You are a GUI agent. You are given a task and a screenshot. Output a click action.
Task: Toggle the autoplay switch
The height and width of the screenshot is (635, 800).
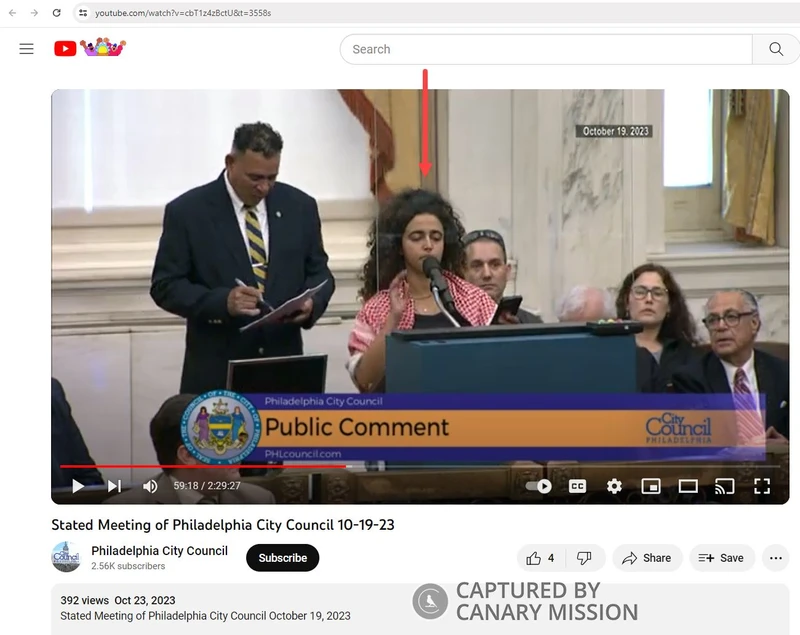tap(539, 486)
